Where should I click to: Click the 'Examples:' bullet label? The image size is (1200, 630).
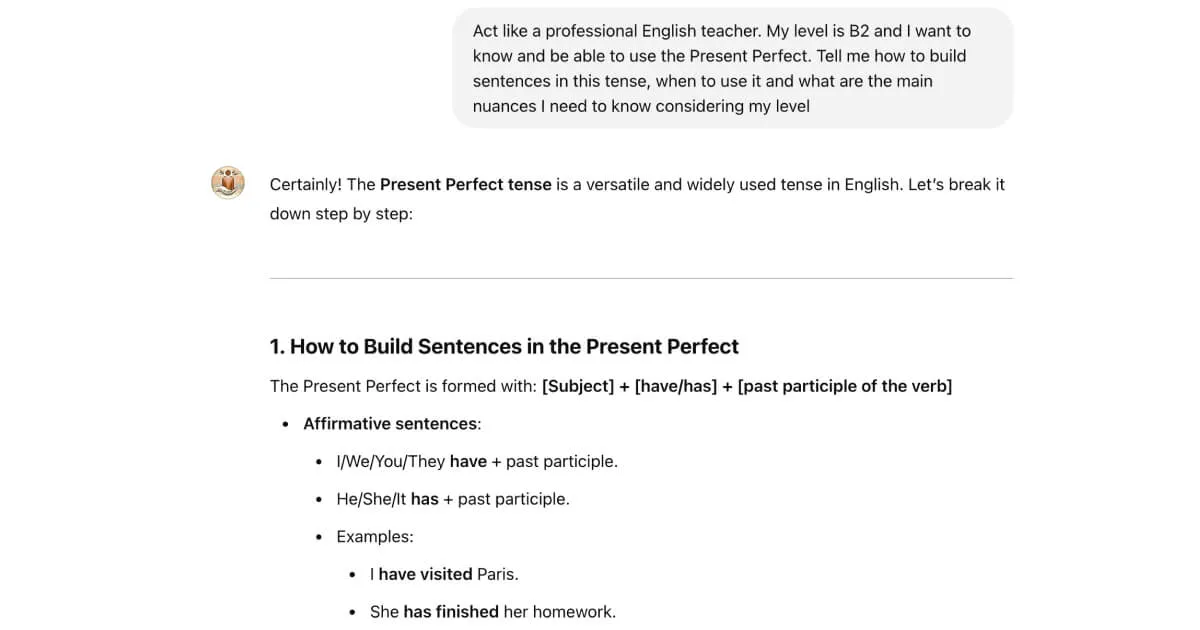[x=375, y=537]
